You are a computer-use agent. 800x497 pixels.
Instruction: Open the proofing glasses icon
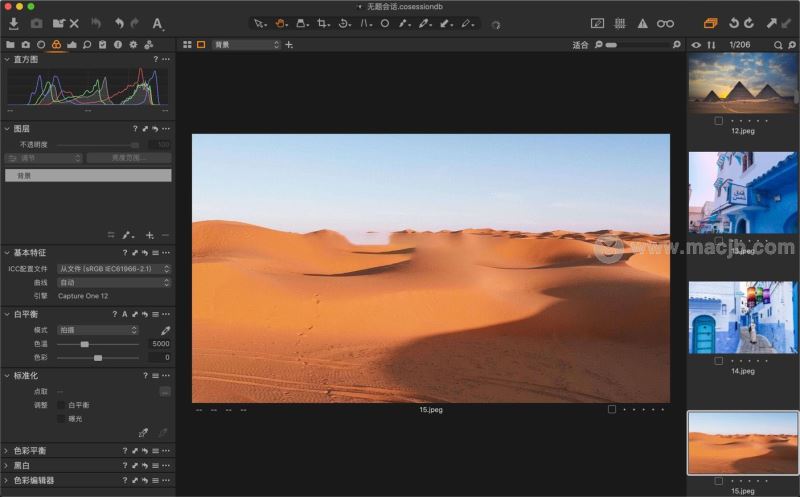[665, 23]
